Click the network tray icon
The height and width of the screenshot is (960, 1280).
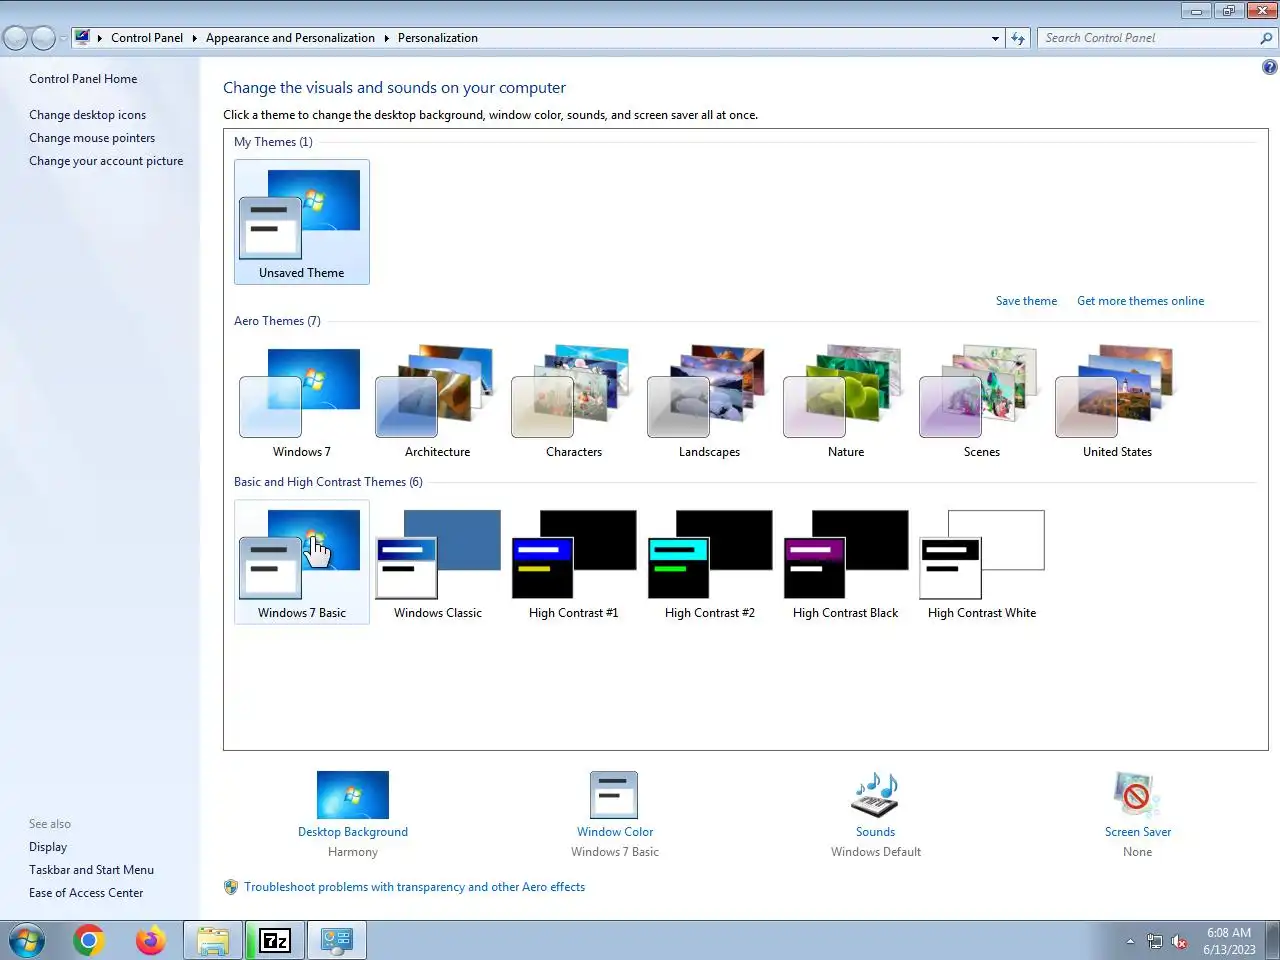coord(1154,941)
